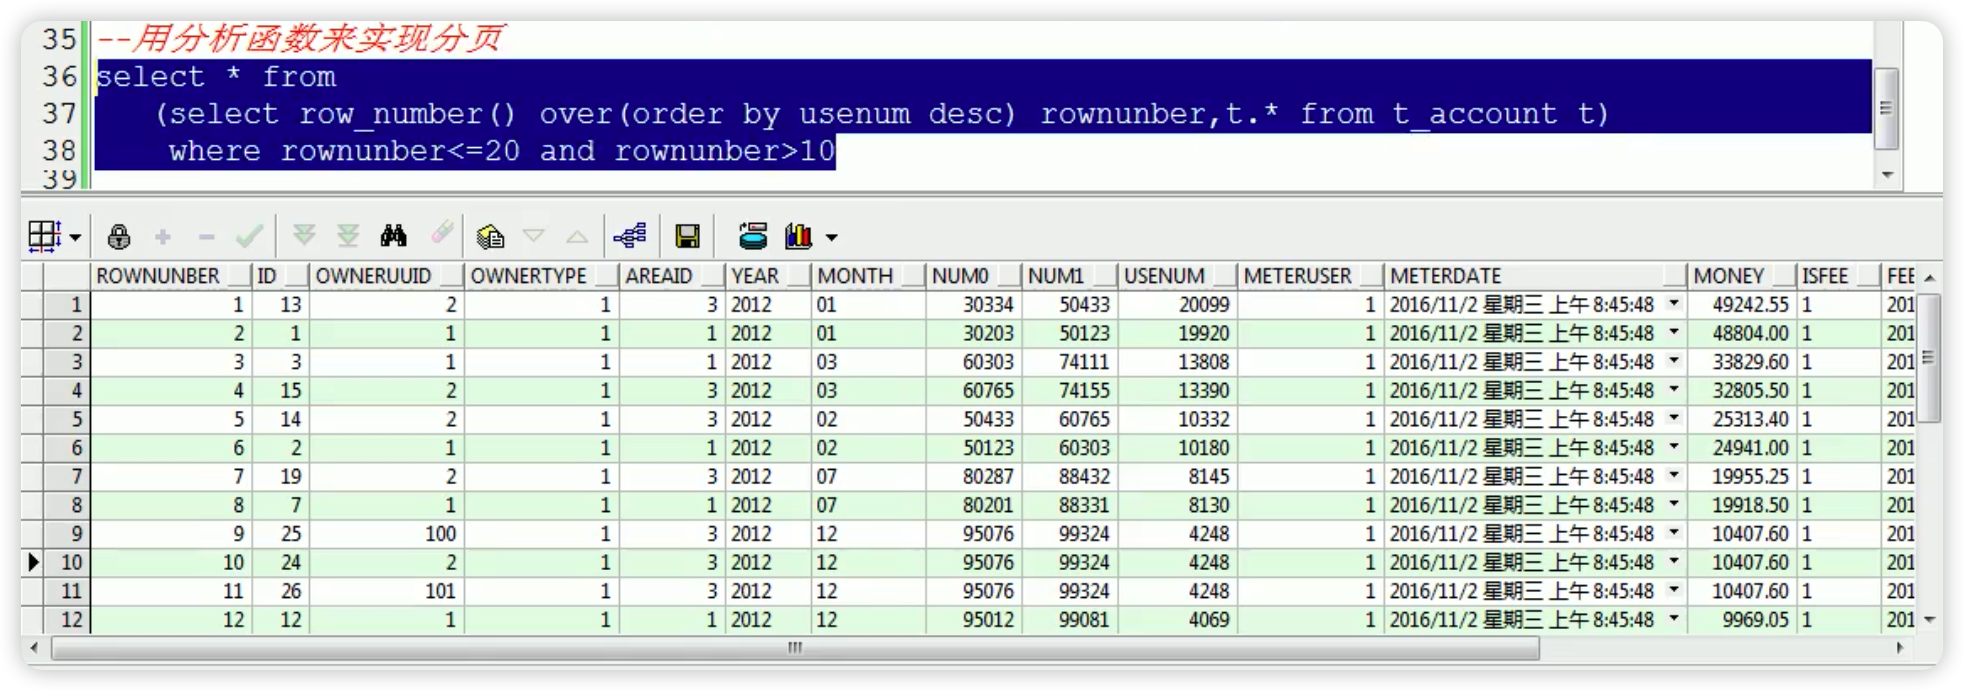Sort by the MONEY column header
The height and width of the screenshot is (691, 1964).
[1728, 276]
